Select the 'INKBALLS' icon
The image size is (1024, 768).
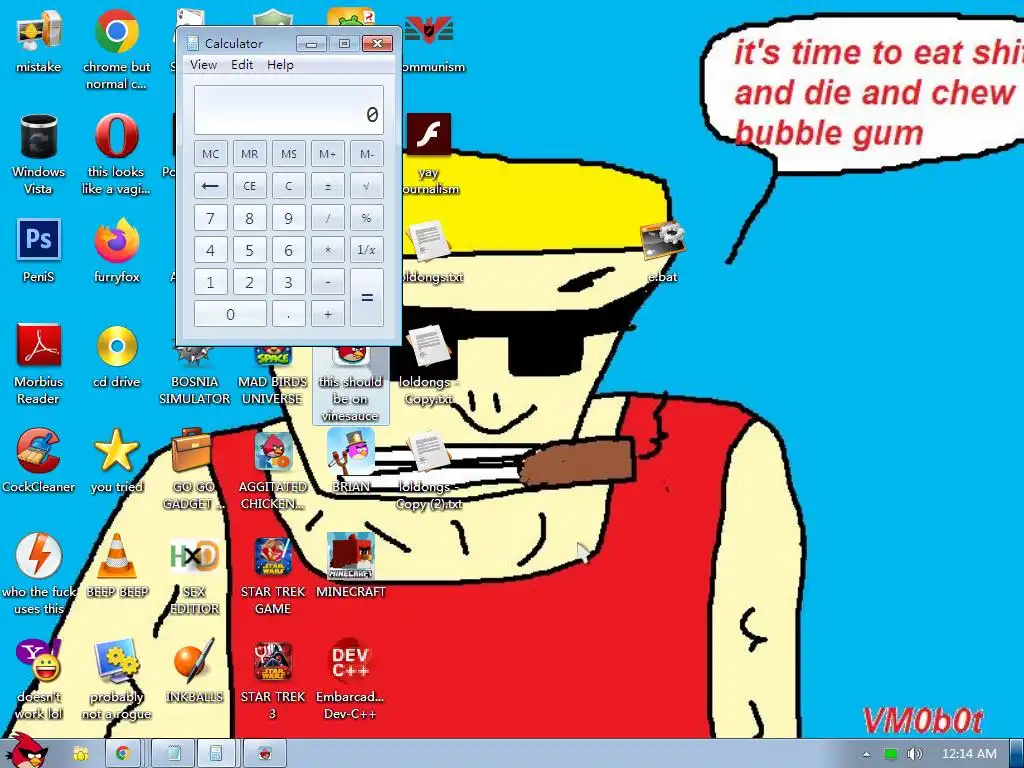tap(195, 671)
